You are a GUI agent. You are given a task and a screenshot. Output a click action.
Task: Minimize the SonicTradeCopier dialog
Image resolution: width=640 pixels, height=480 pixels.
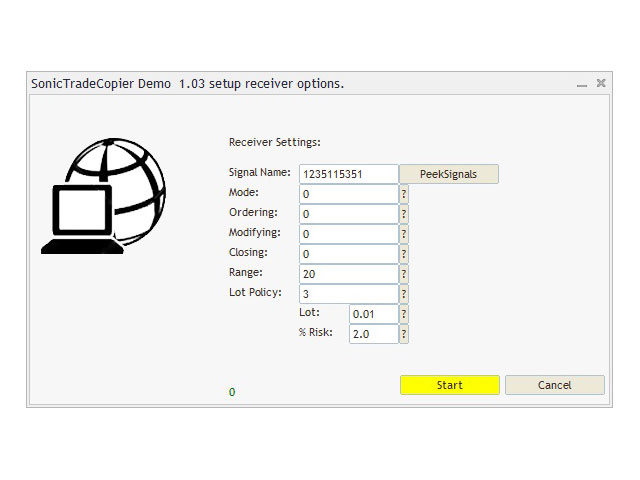(582, 84)
